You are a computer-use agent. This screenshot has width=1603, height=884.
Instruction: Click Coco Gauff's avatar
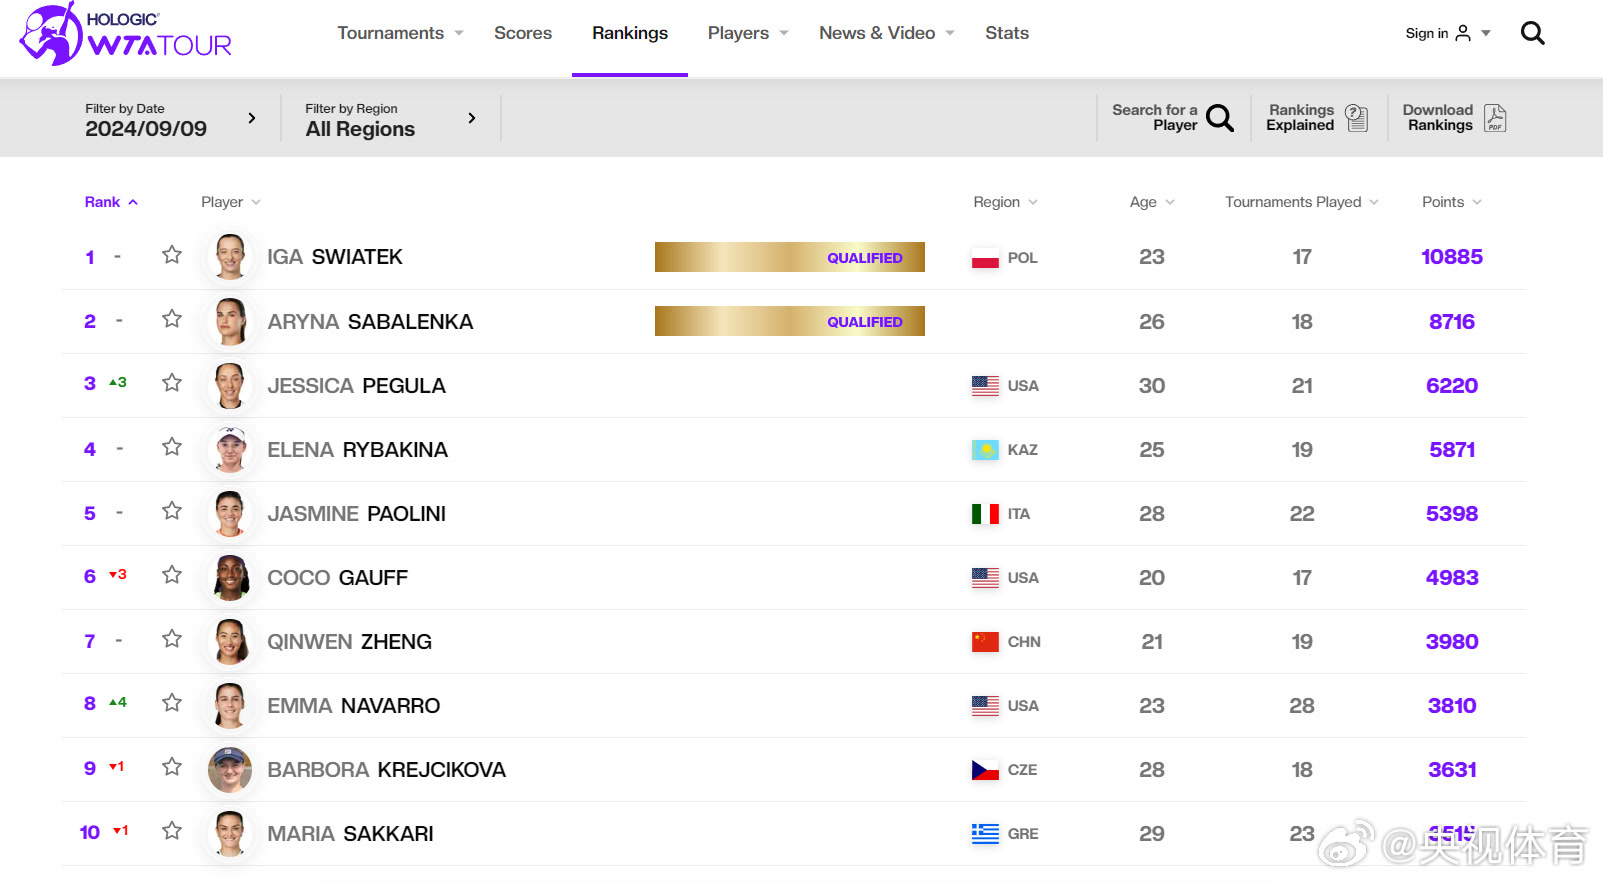(x=230, y=578)
